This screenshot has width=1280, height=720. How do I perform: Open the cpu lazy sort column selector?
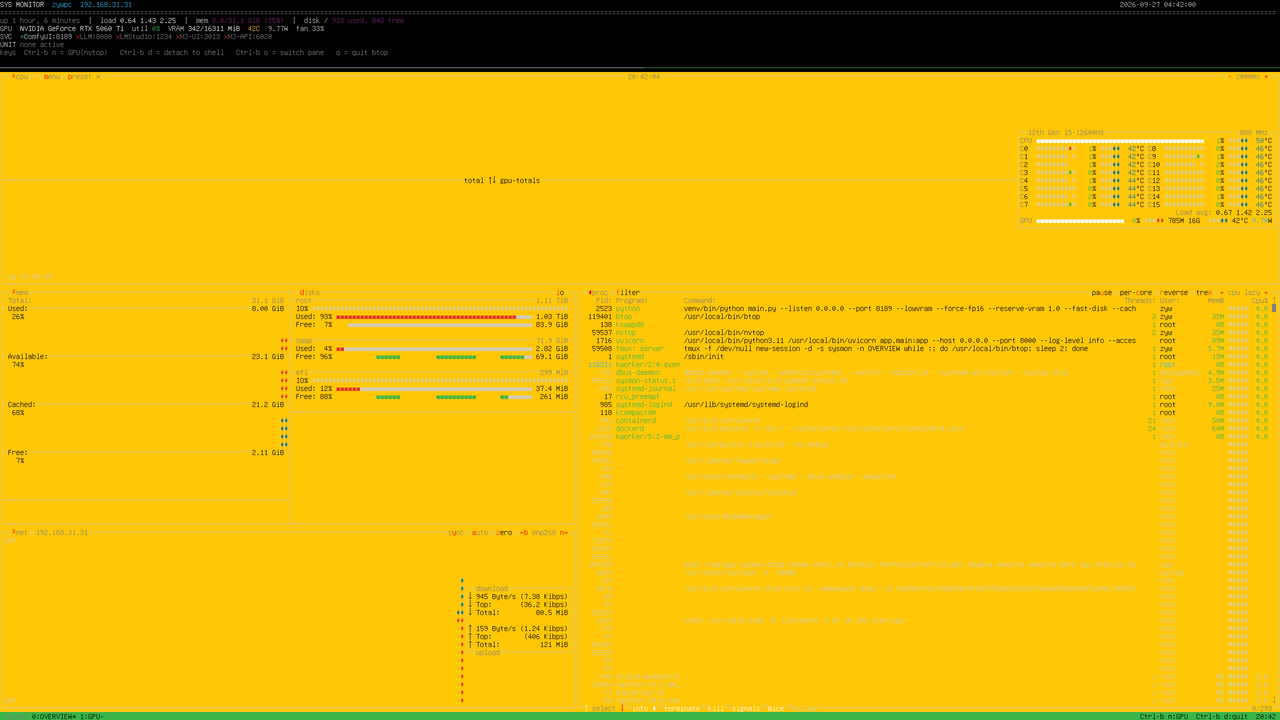(x=1244, y=293)
